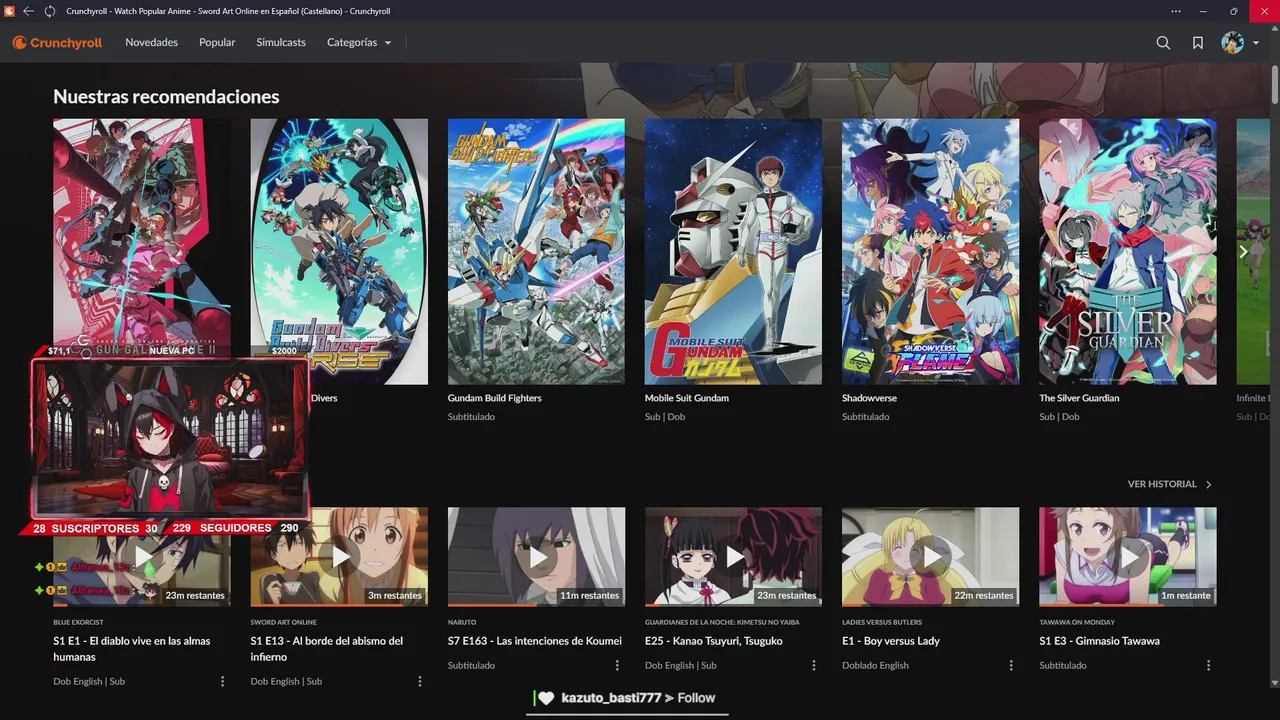Open title Gundam Build Fighters
This screenshot has width=1280, height=720.
[494, 398]
